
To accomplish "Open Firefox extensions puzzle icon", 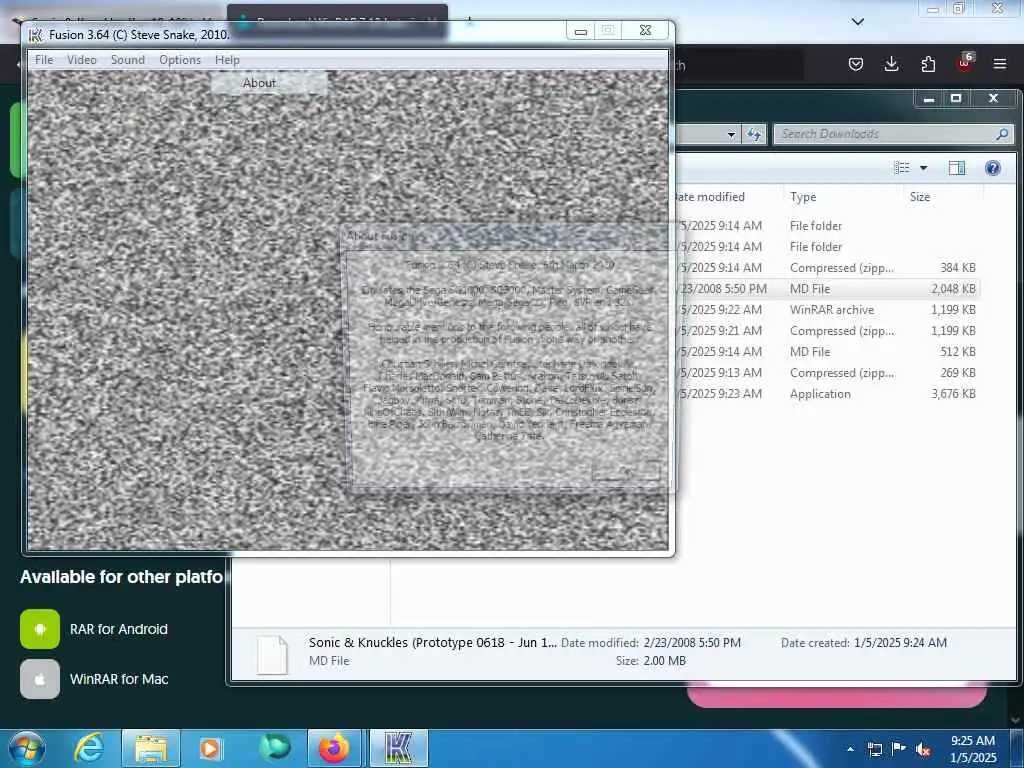I will [928, 64].
